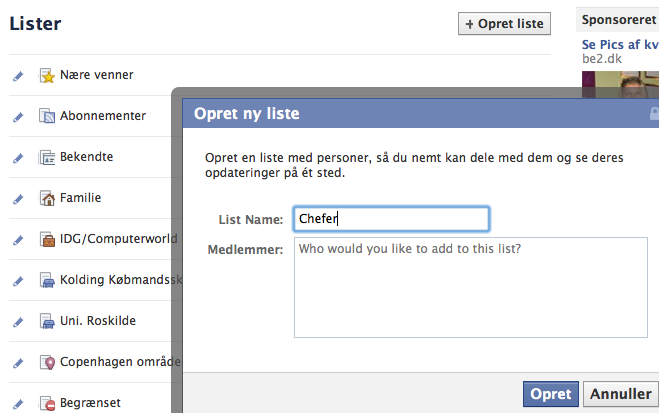Click the Nære venner star list icon
The height and width of the screenshot is (413, 659).
46,75
